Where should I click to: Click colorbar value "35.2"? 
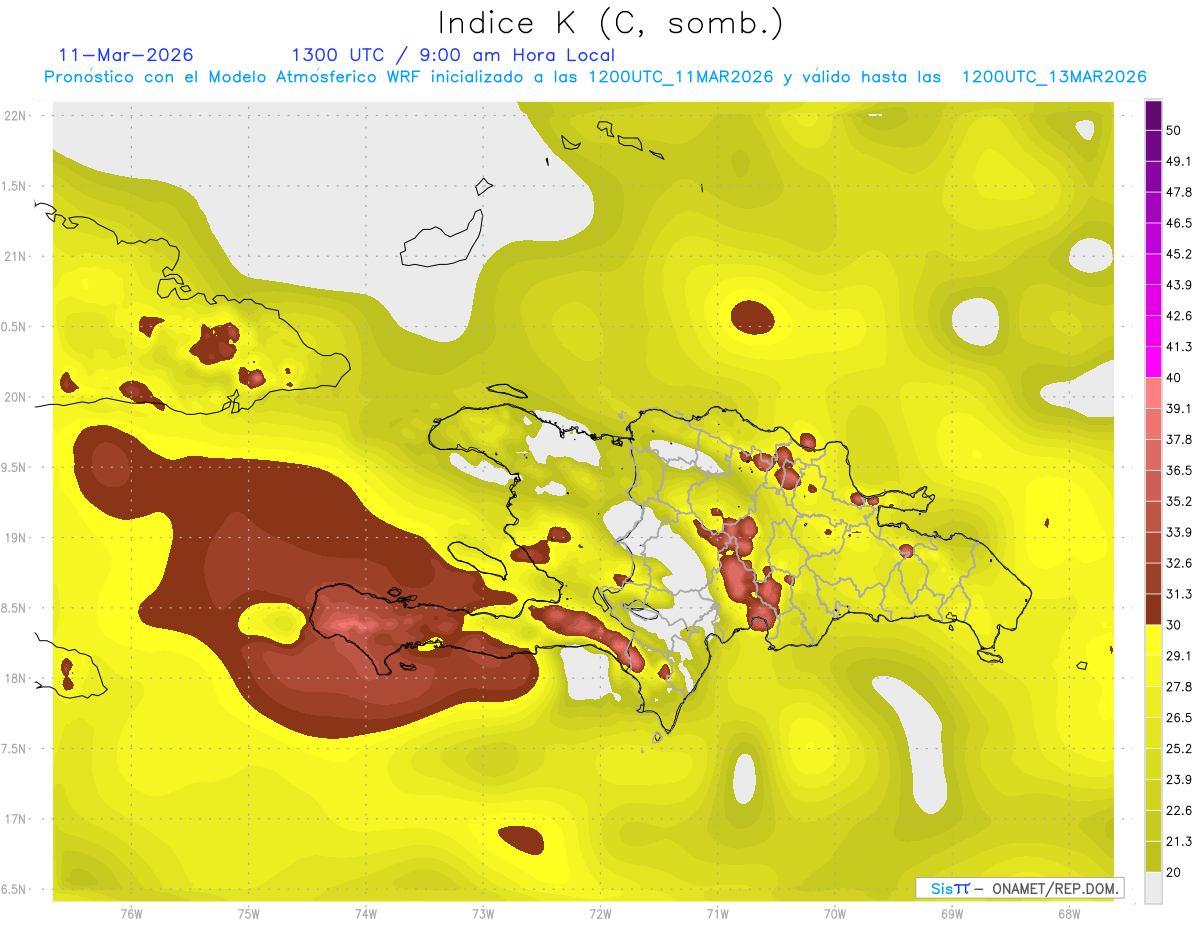(x=1179, y=501)
